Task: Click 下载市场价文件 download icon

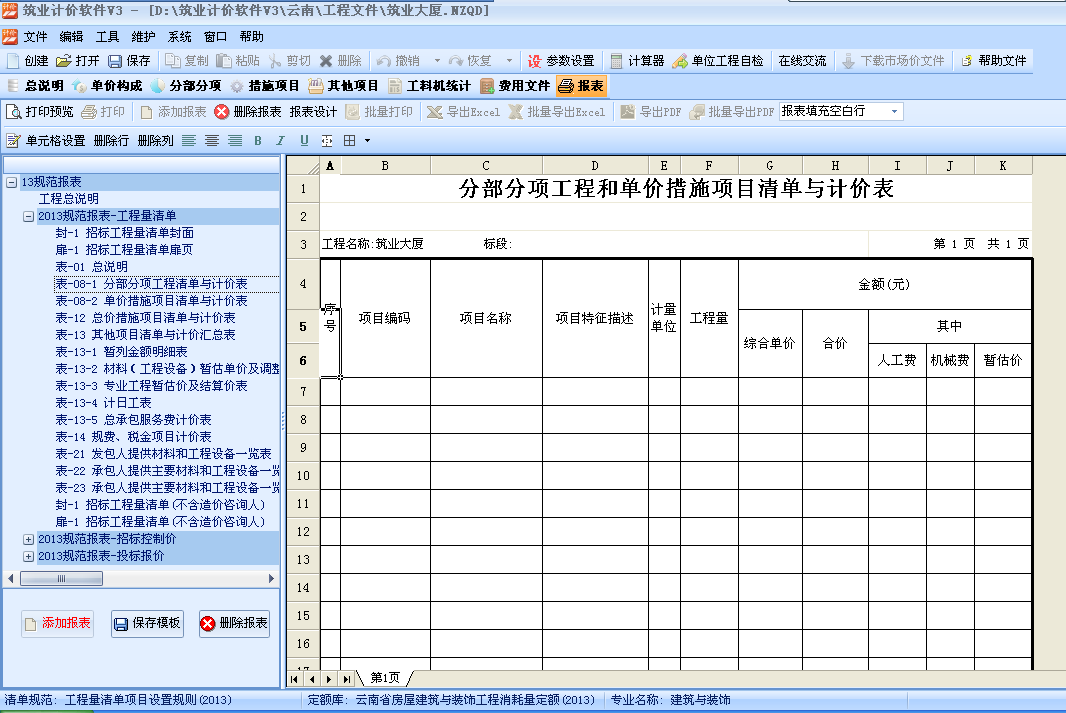Action: click(848, 61)
